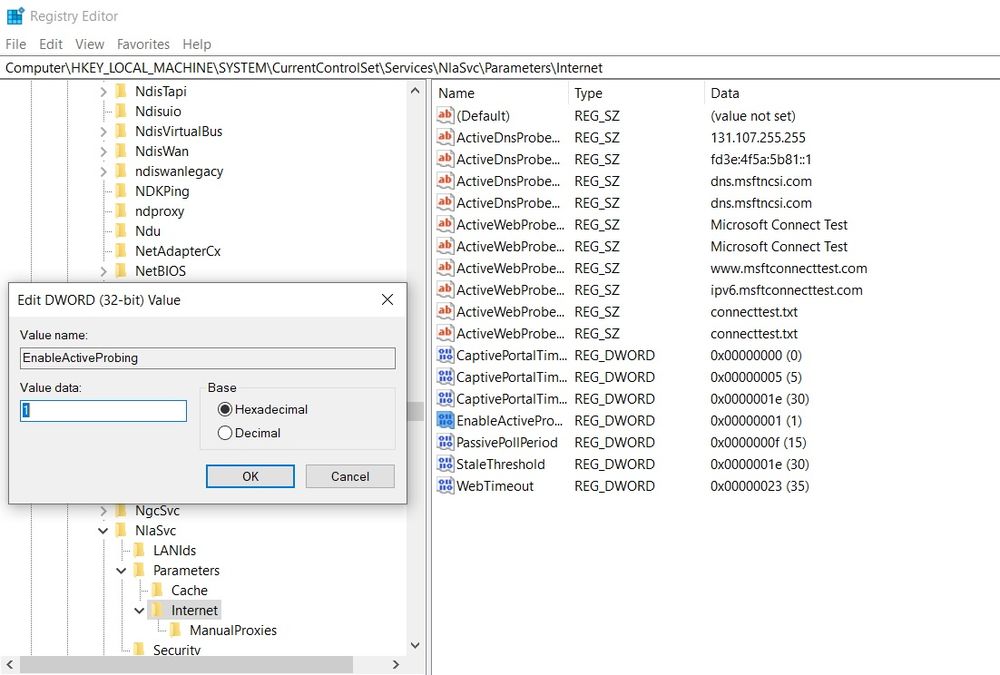Click the ManualProxies folder icon
Screen dimensions: 1000x675
click(x=175, y=630)
